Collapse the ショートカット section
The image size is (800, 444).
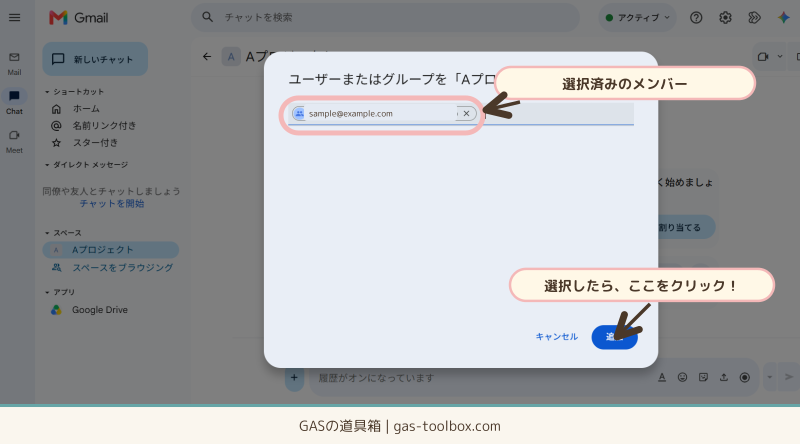47,92
